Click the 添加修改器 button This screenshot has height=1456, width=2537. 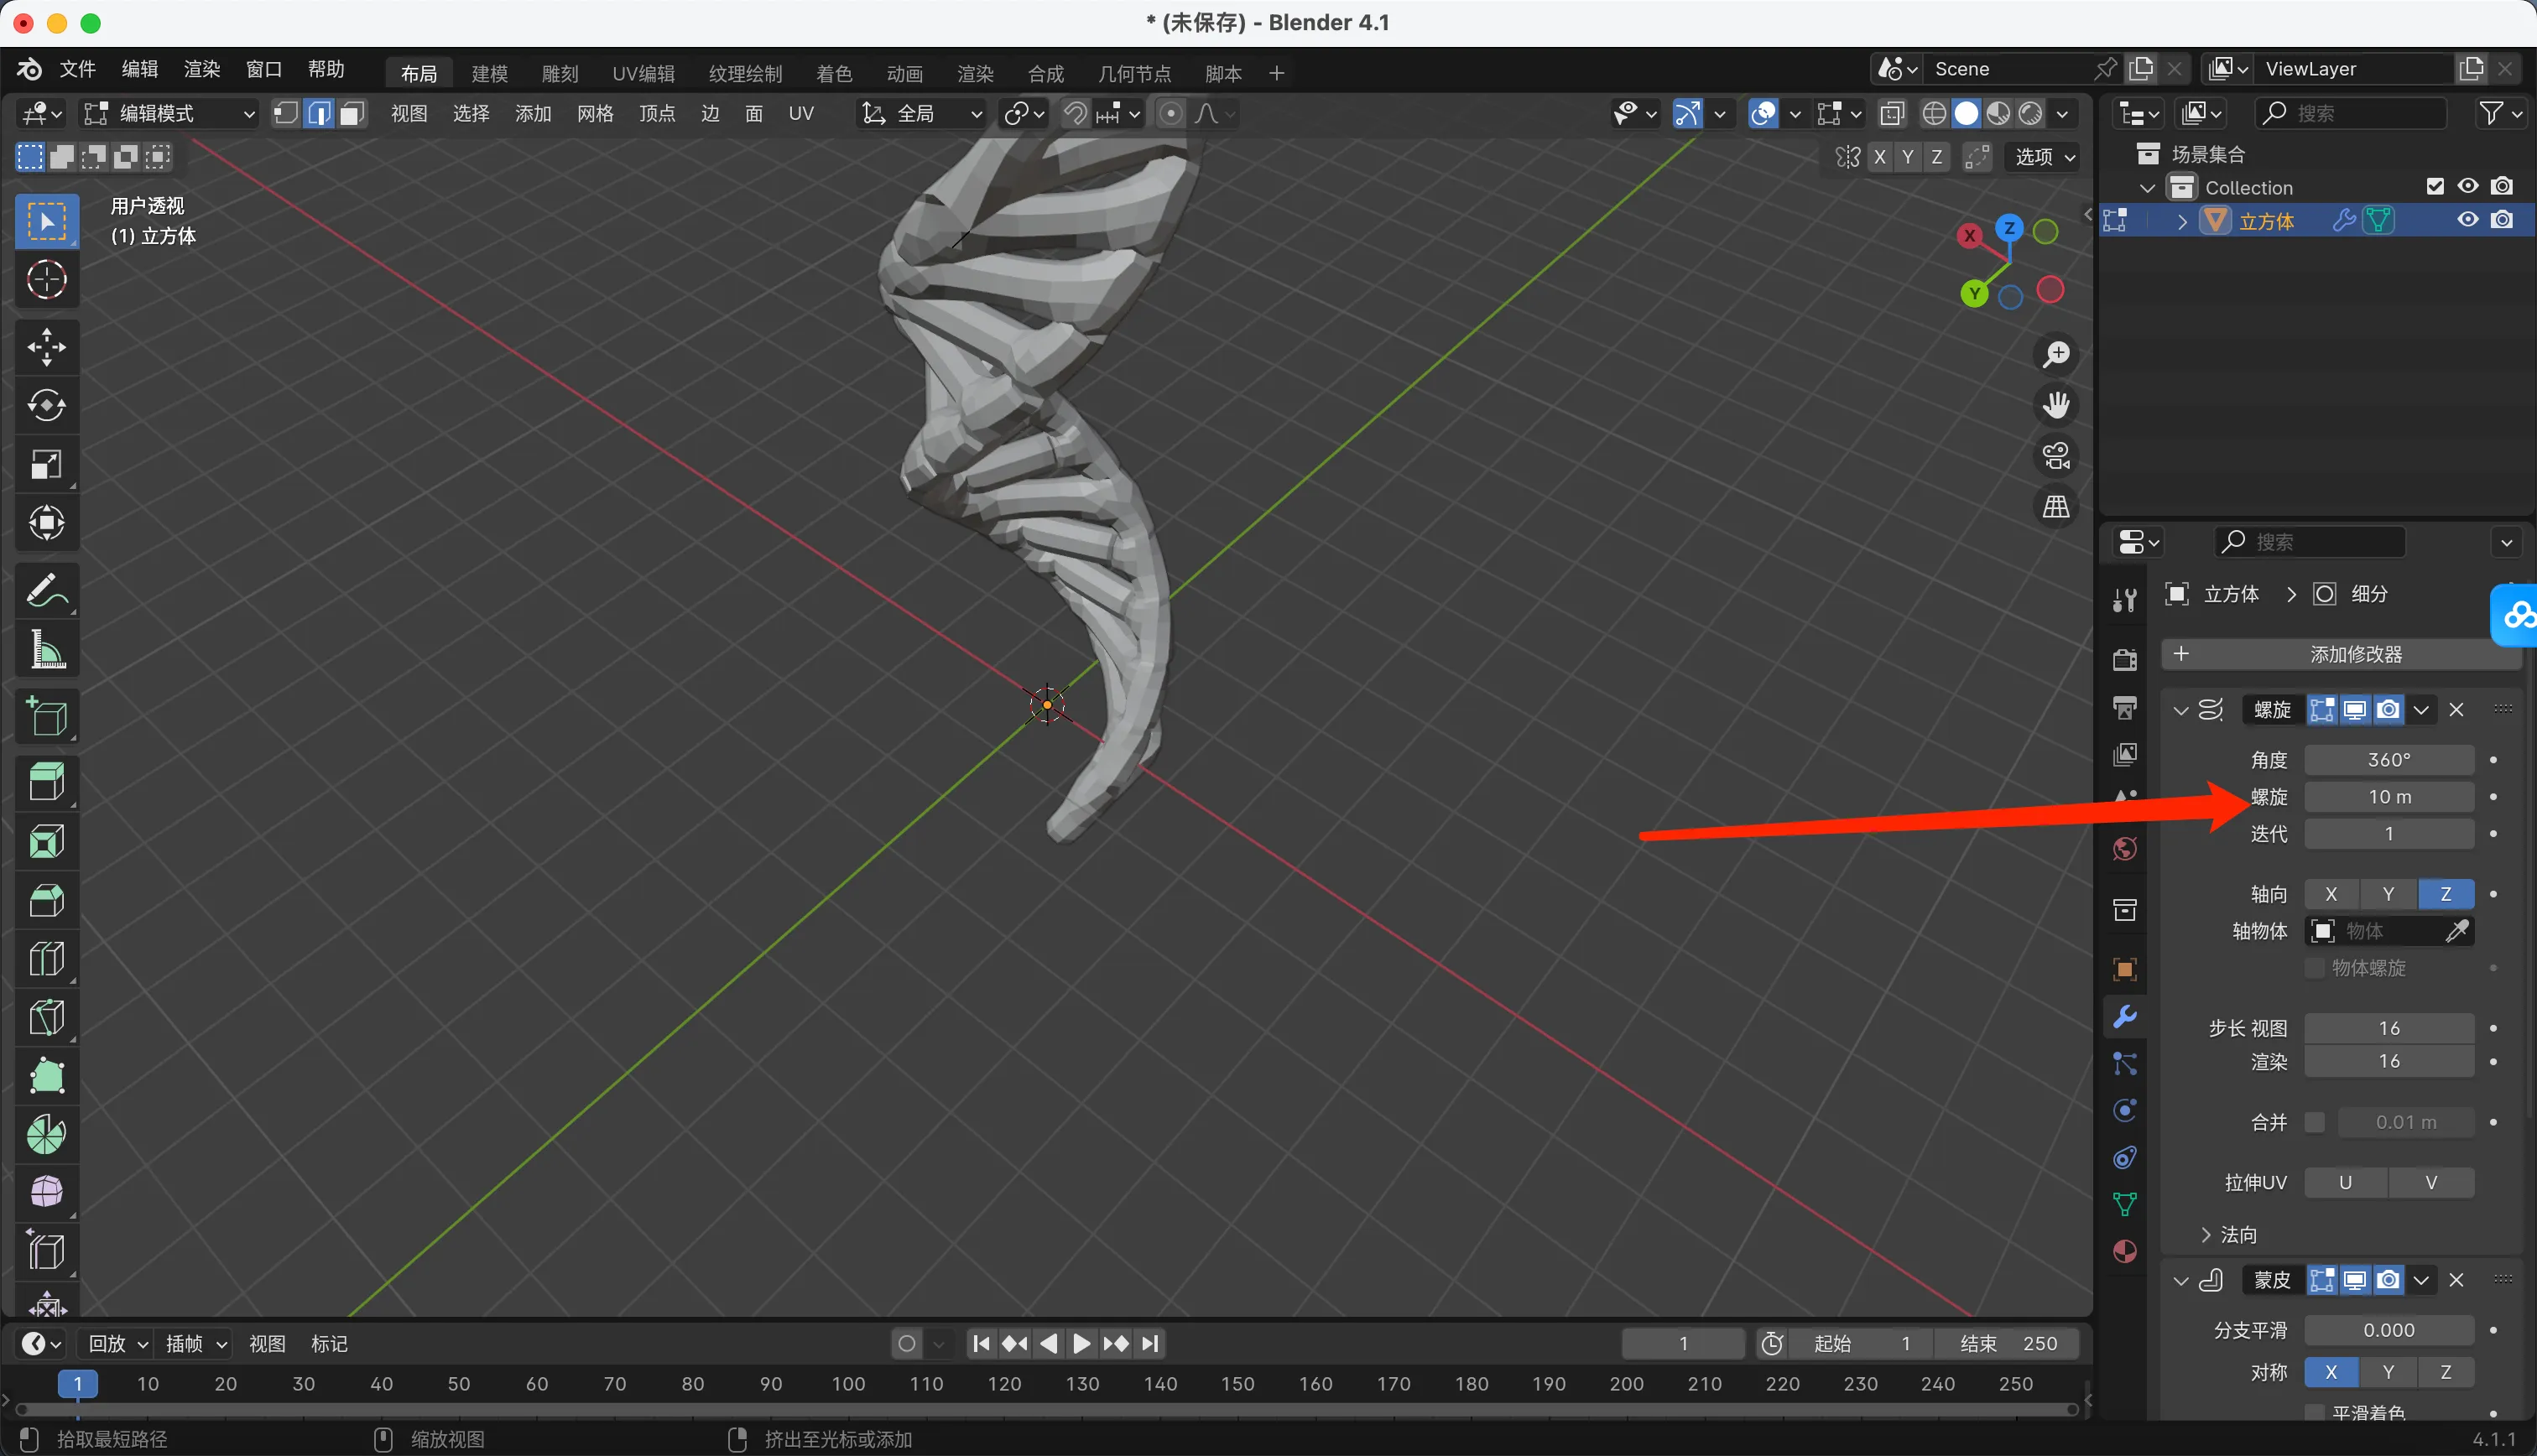[x=2340, y=654]
